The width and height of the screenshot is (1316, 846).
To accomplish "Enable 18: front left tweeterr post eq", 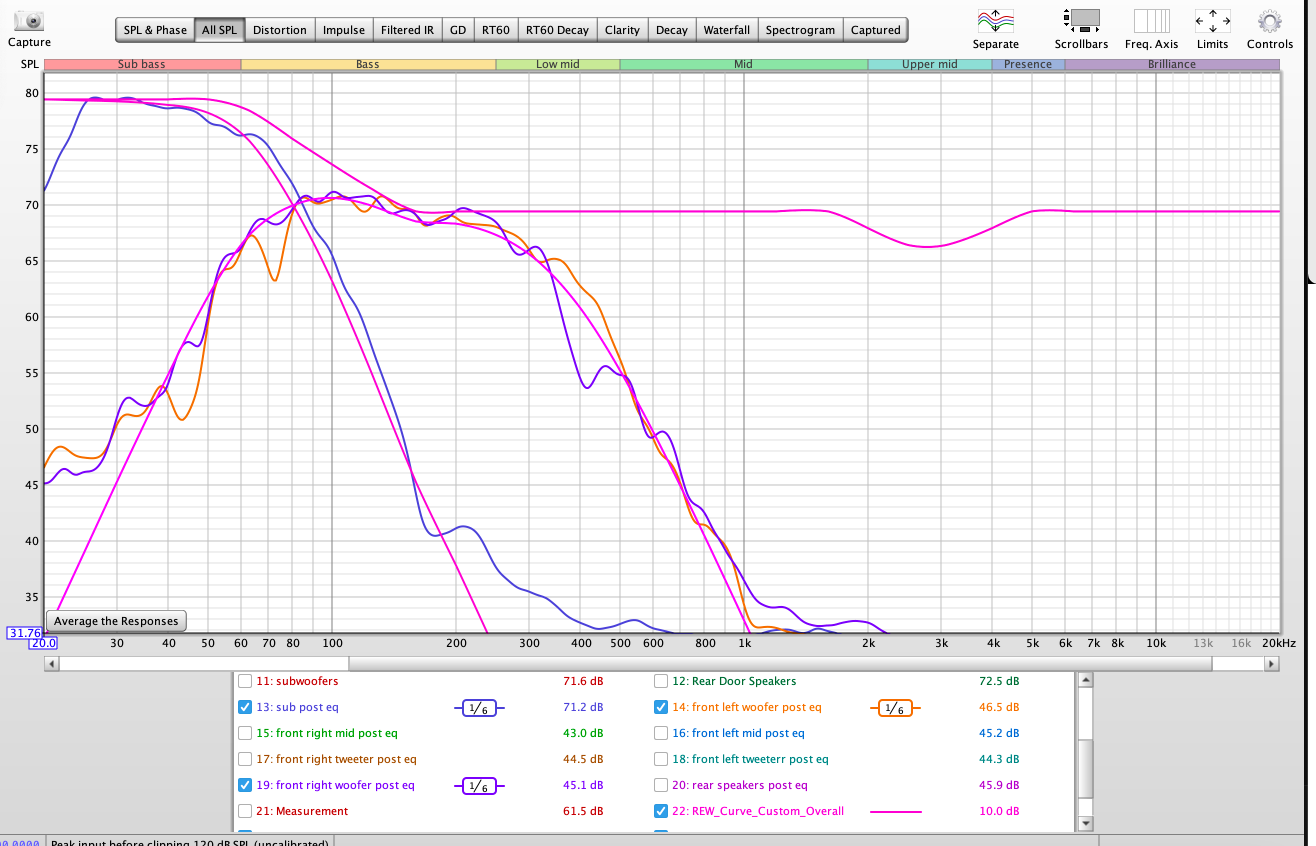I will pyautogui.click(x=661, y=760).
